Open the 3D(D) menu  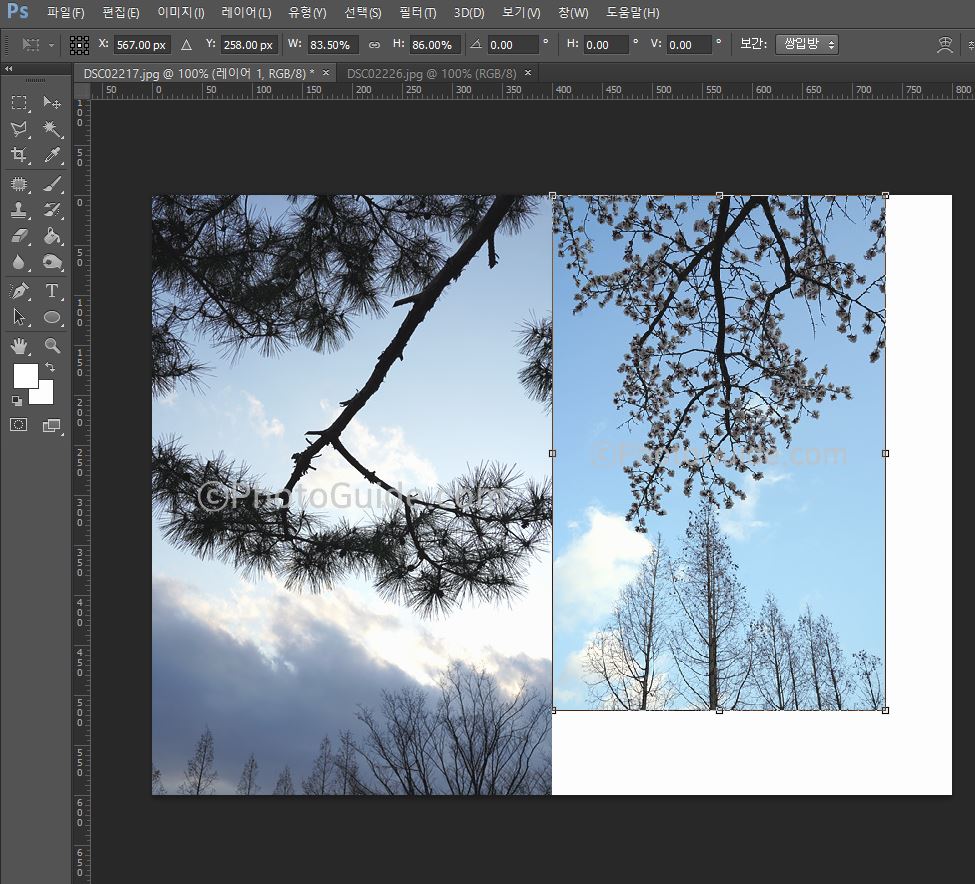pos(469,12)
